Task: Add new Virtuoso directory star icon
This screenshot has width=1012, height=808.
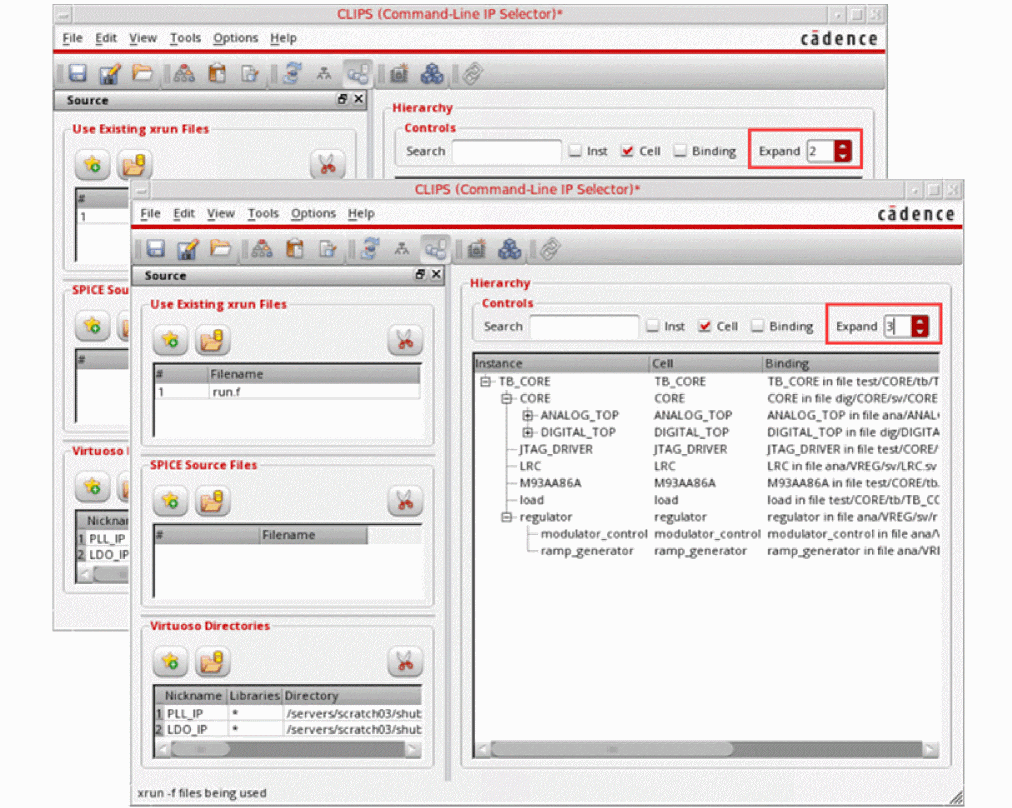Action: point(170,662)
